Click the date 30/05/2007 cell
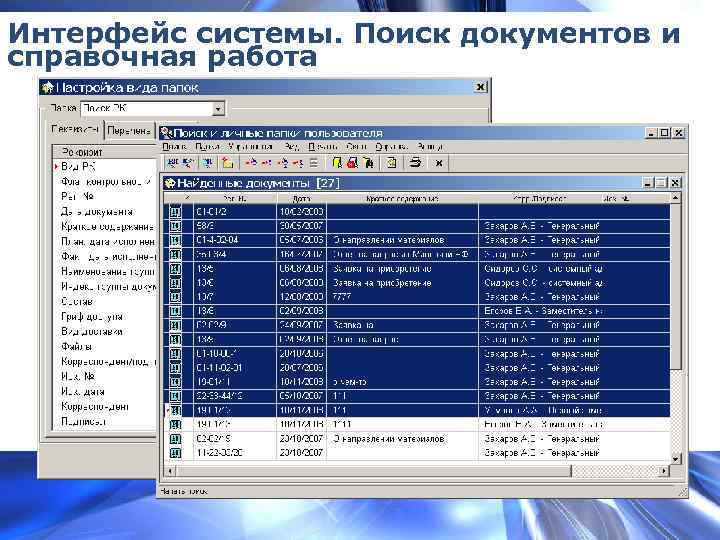Image resolution: width=720 pixels, height=540 pixels. coord(302,226)
